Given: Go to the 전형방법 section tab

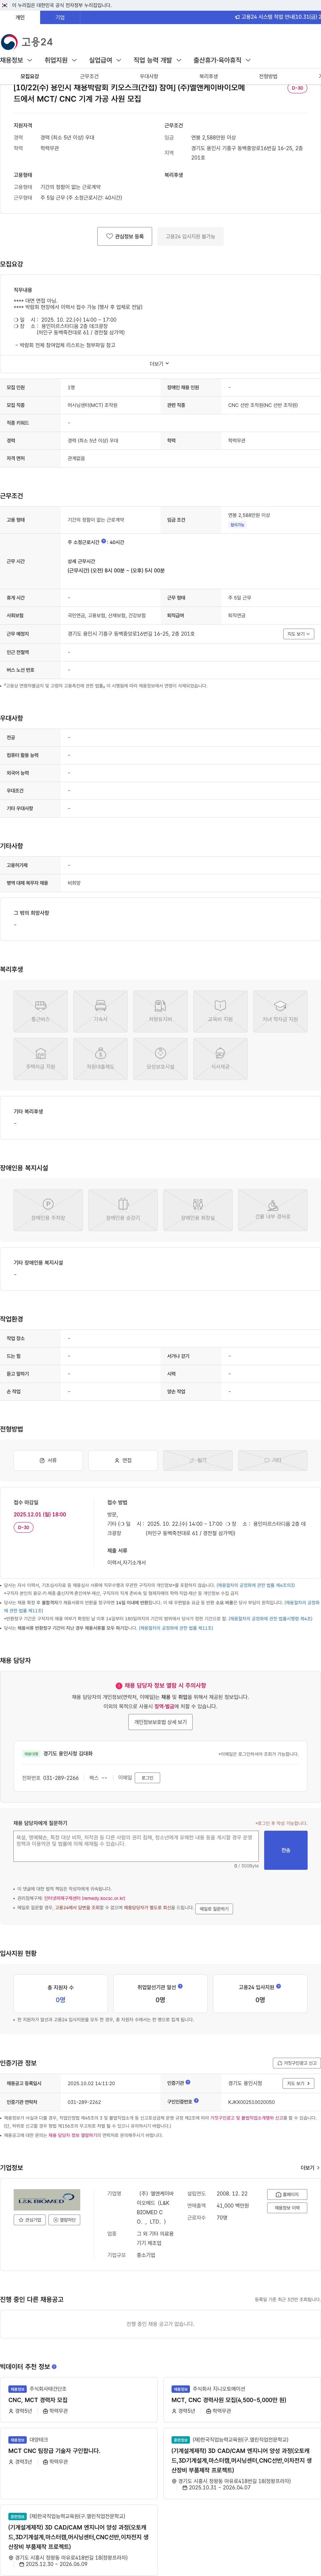Looking at the screenshot, I should click(x=268, y=76).
